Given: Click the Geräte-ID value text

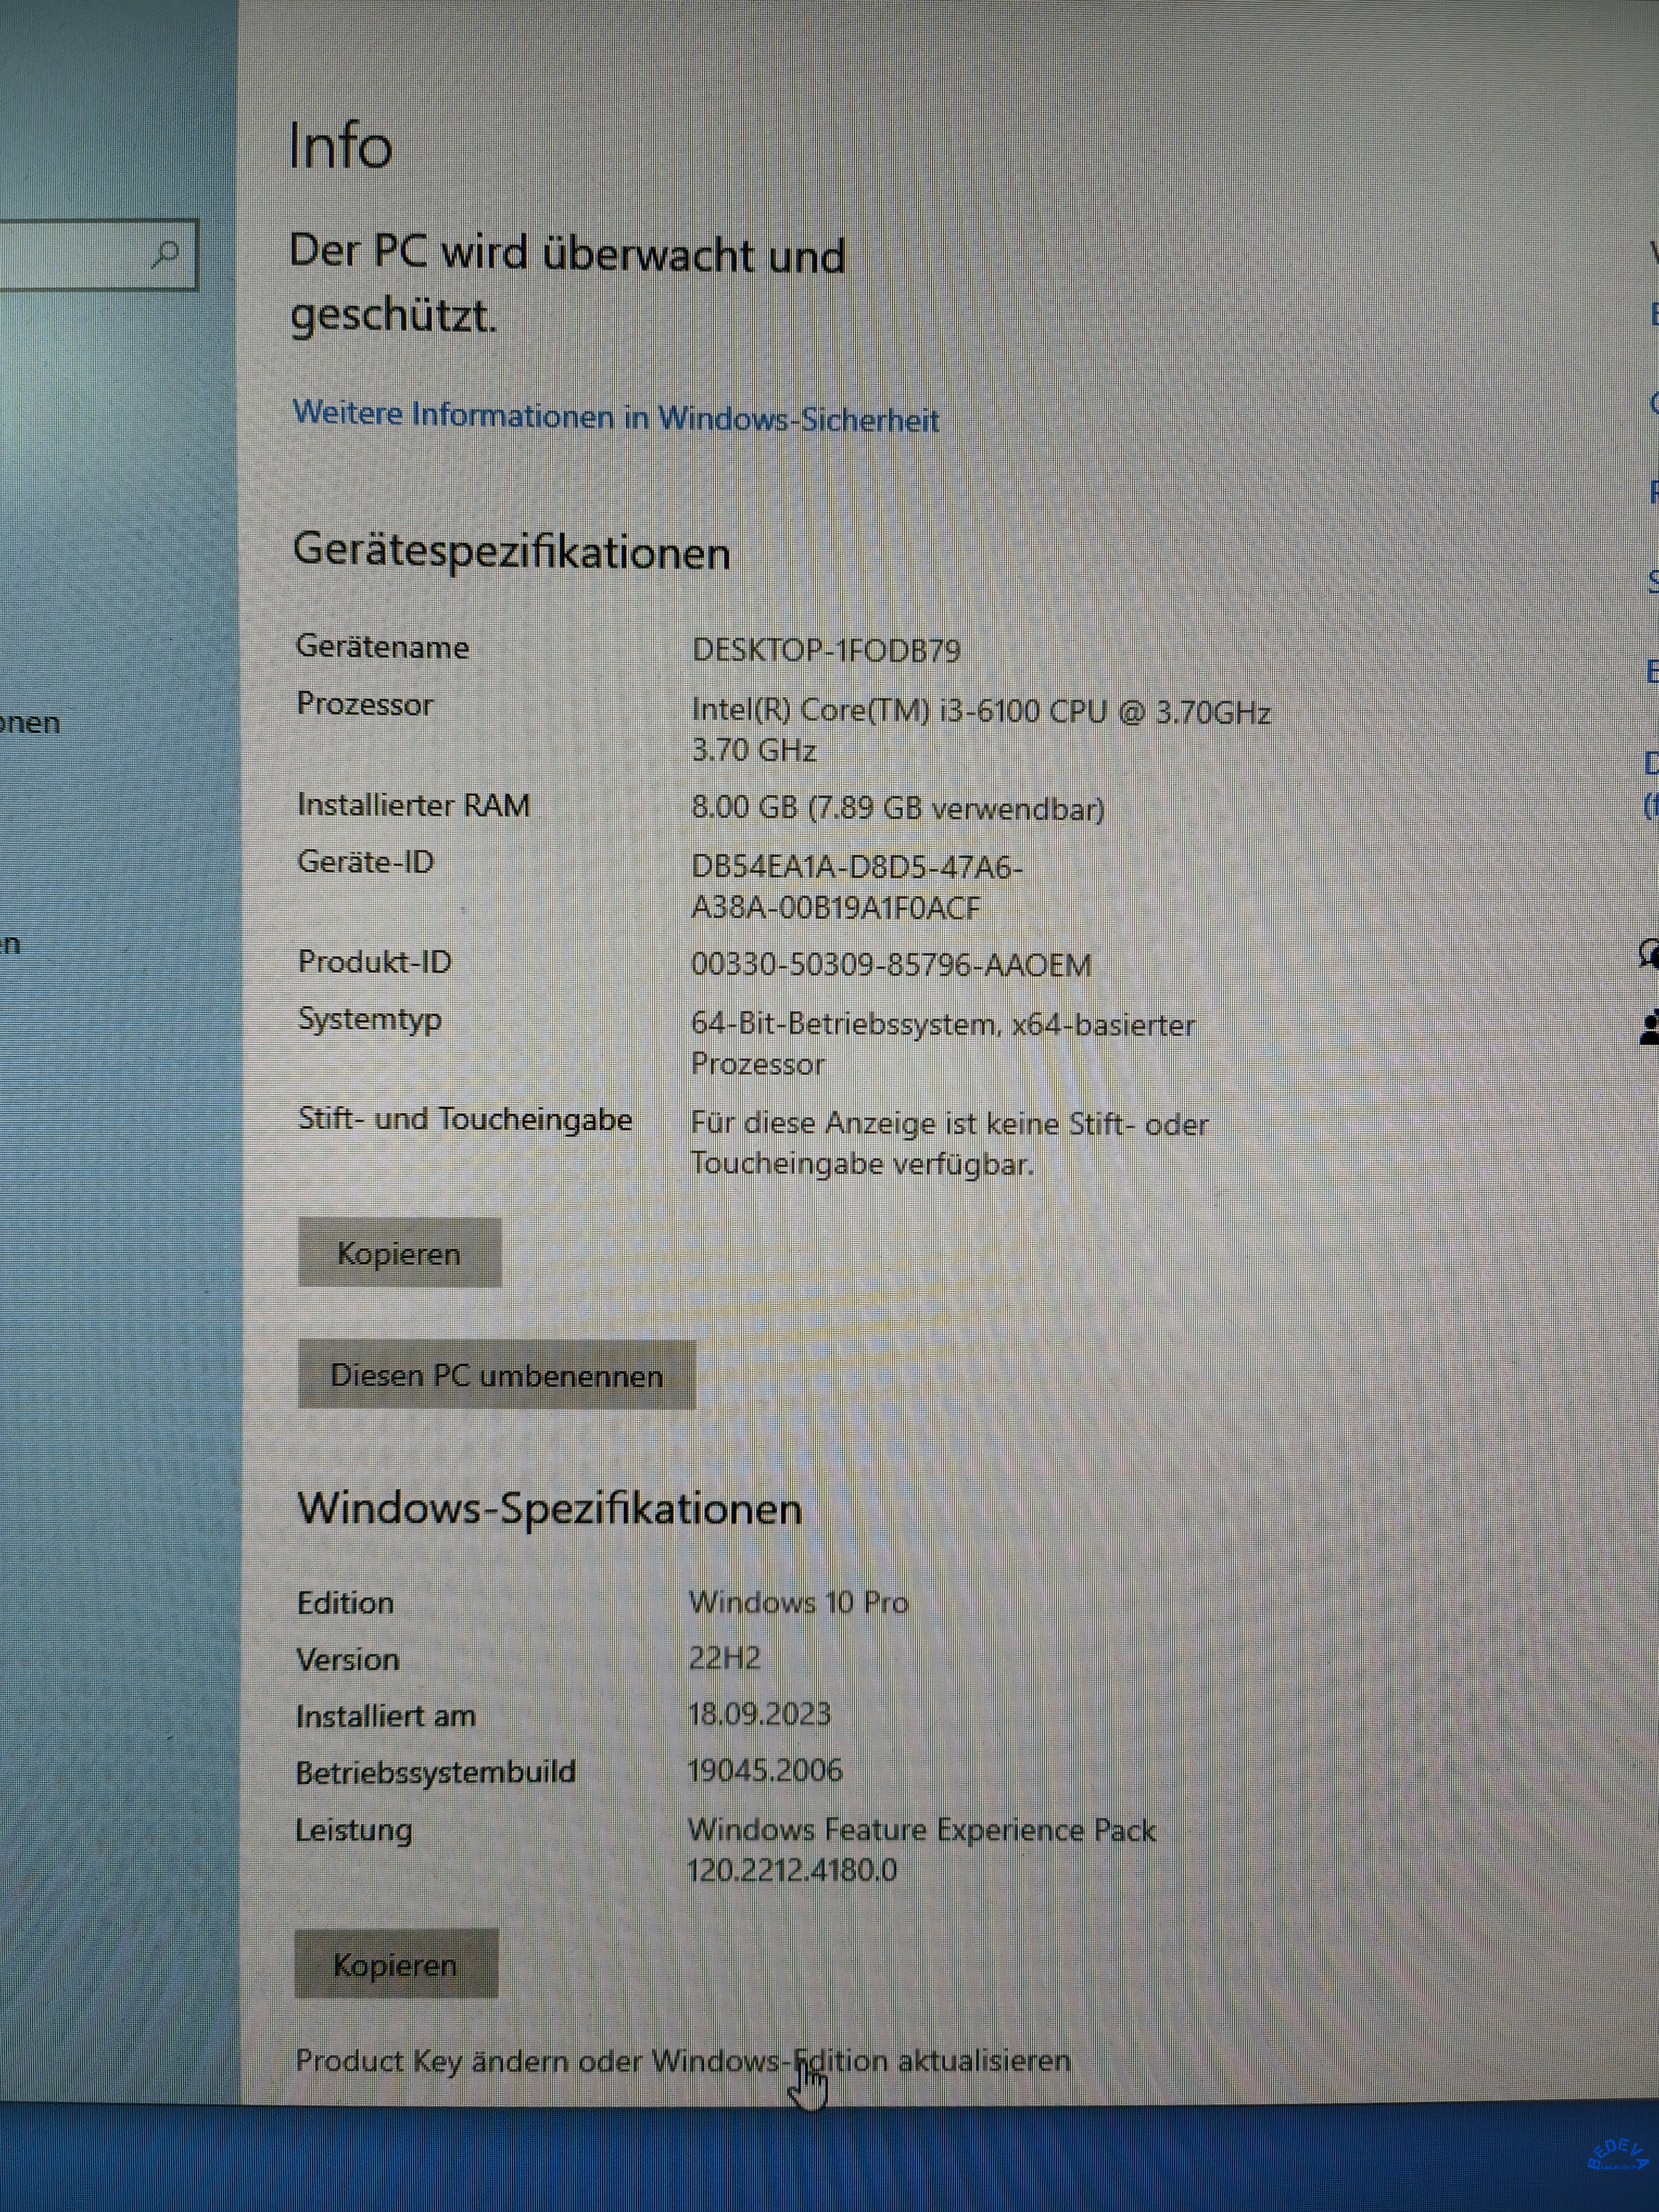Looking at the screenshot, I should [x=857, y=887].
